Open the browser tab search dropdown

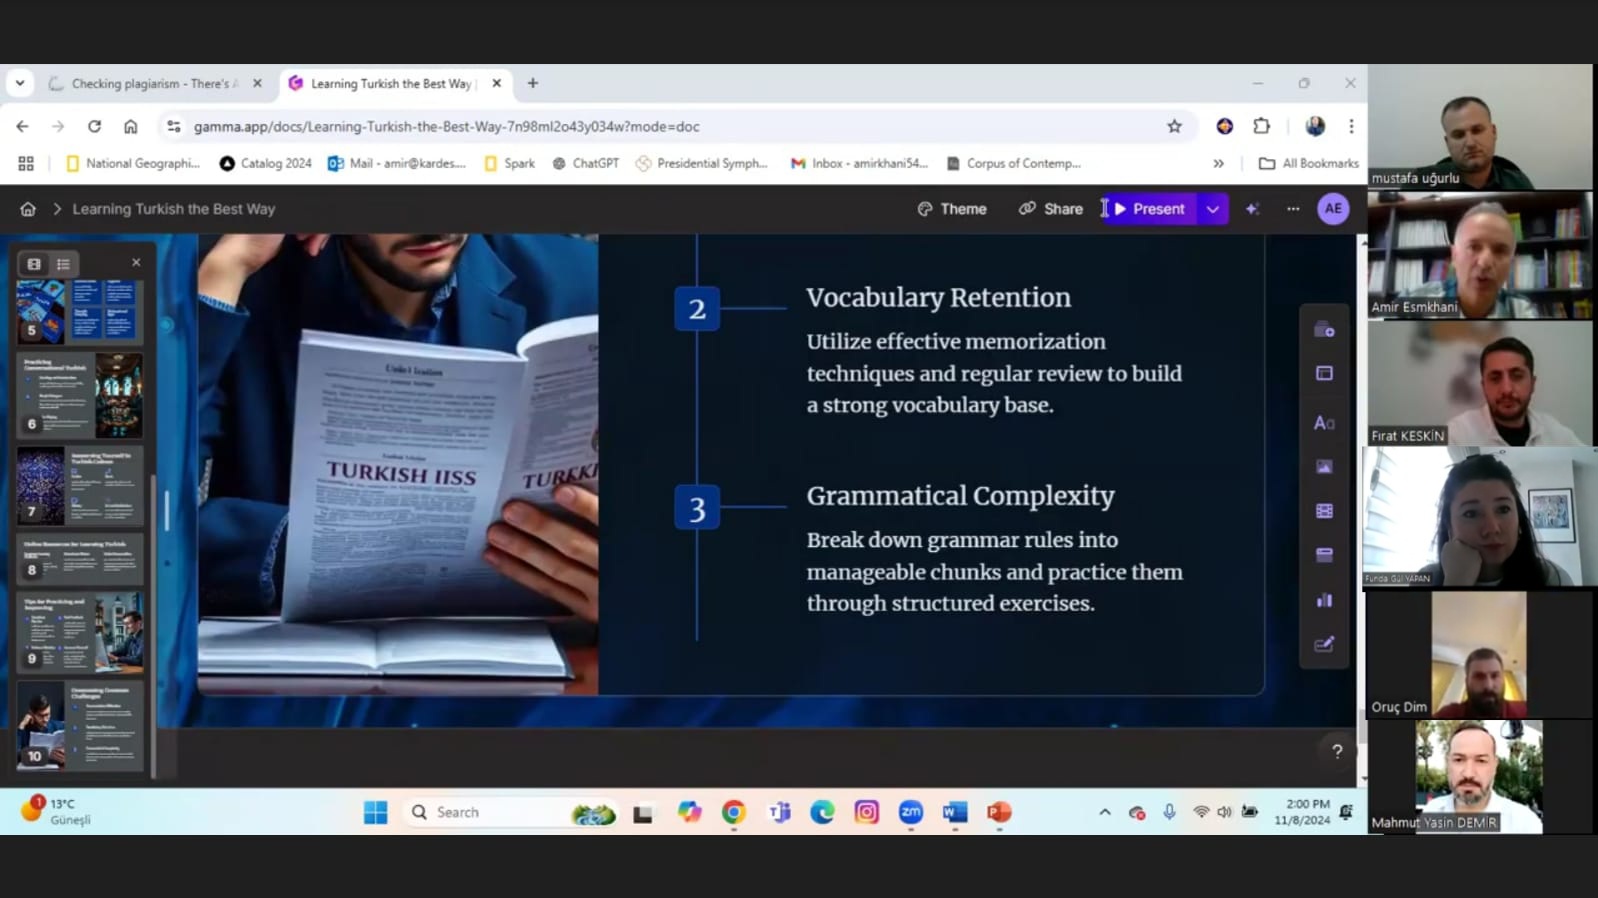coord(20,83)
